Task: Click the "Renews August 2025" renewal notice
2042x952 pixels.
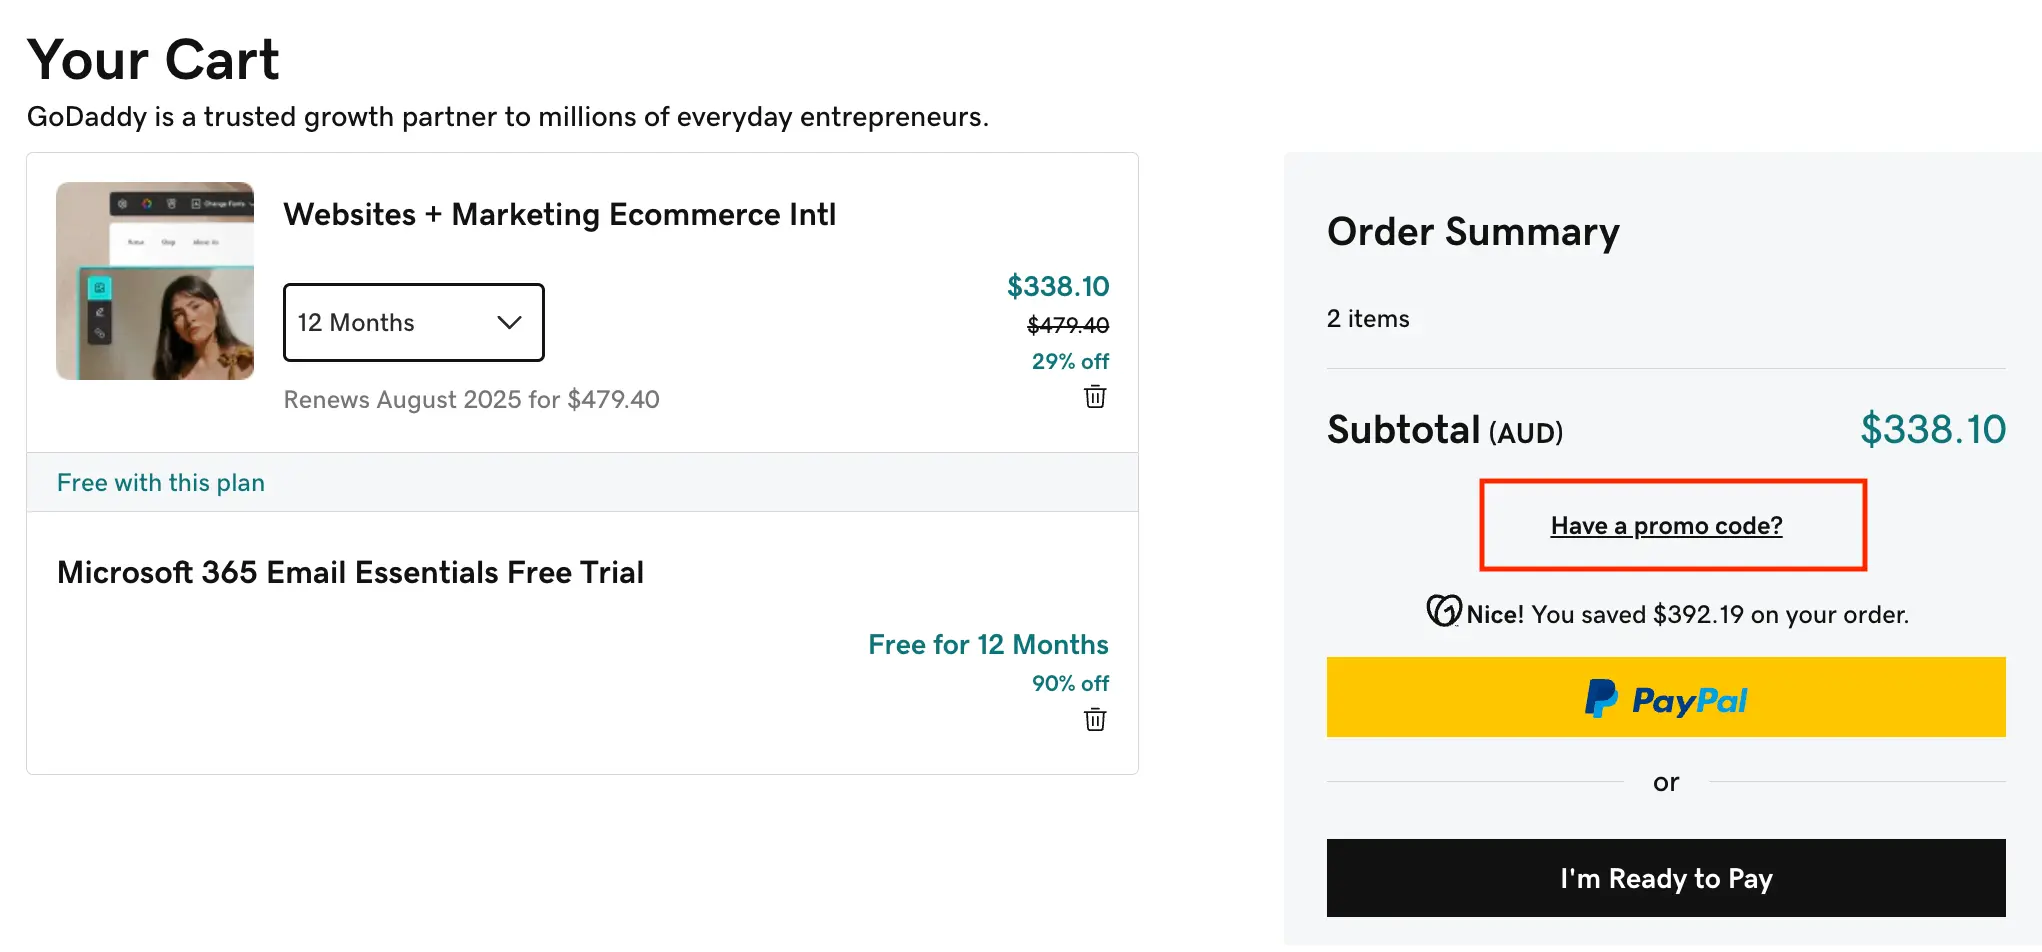Action: coord(471,400)
